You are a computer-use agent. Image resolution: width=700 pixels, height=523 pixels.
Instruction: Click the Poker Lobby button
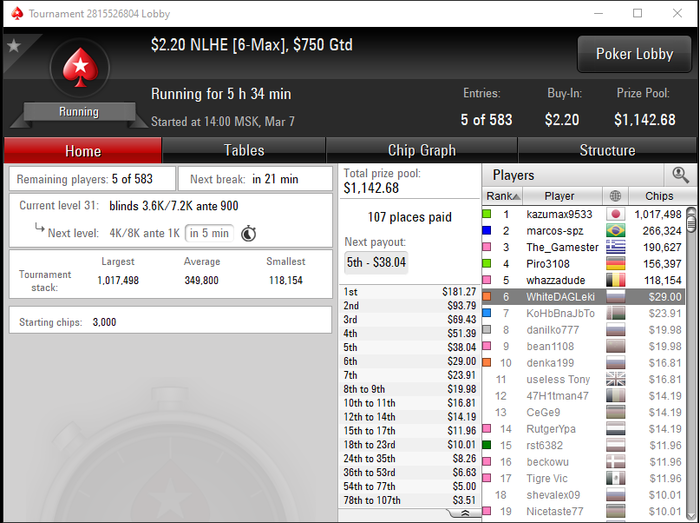point(634,54)
